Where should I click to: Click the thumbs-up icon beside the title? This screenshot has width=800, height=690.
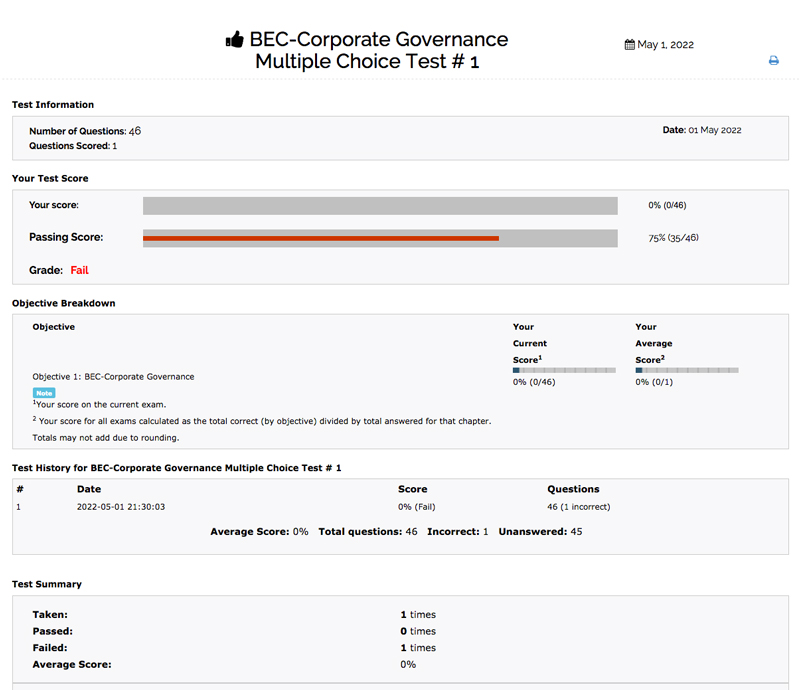pyautogui.click(x=235, y=40)
